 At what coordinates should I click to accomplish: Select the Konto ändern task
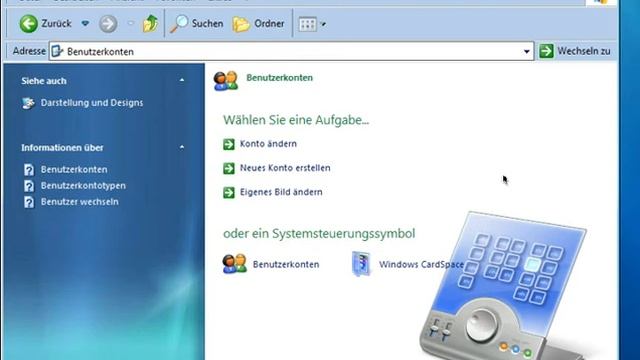pyautogui.click(x=268, y=144)
